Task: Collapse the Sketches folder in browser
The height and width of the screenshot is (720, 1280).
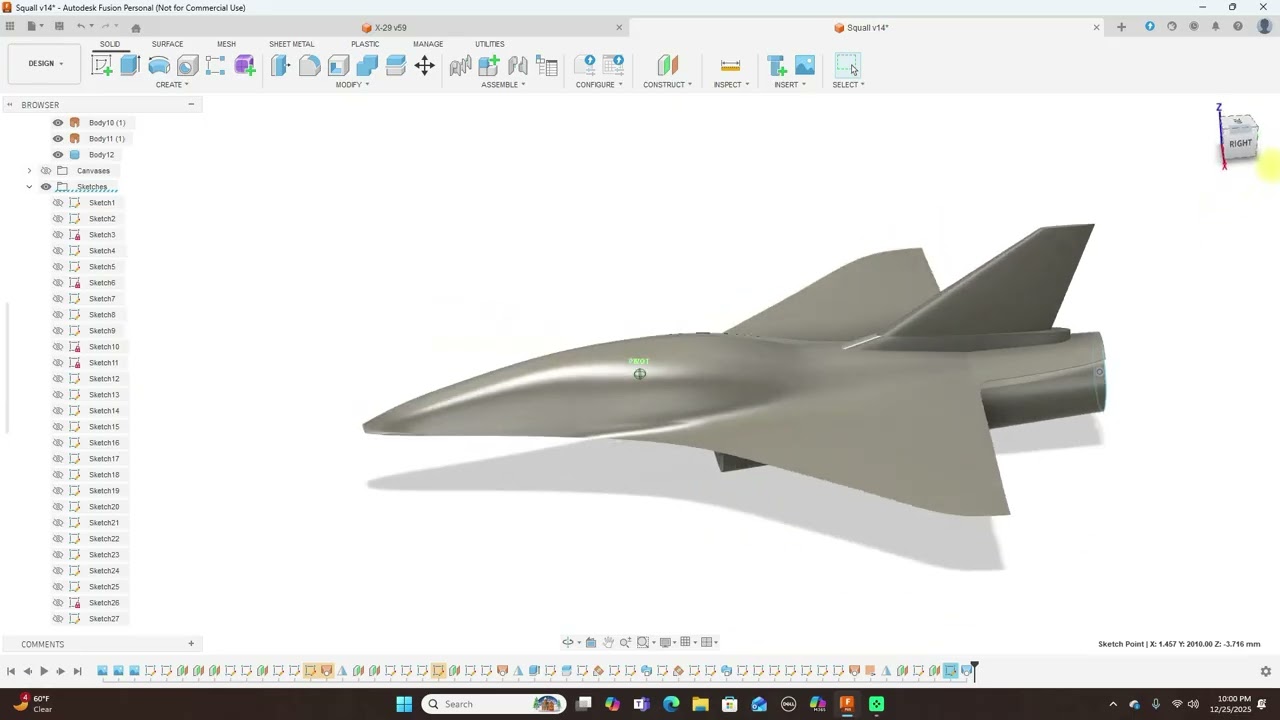Action: click(29, 187)
